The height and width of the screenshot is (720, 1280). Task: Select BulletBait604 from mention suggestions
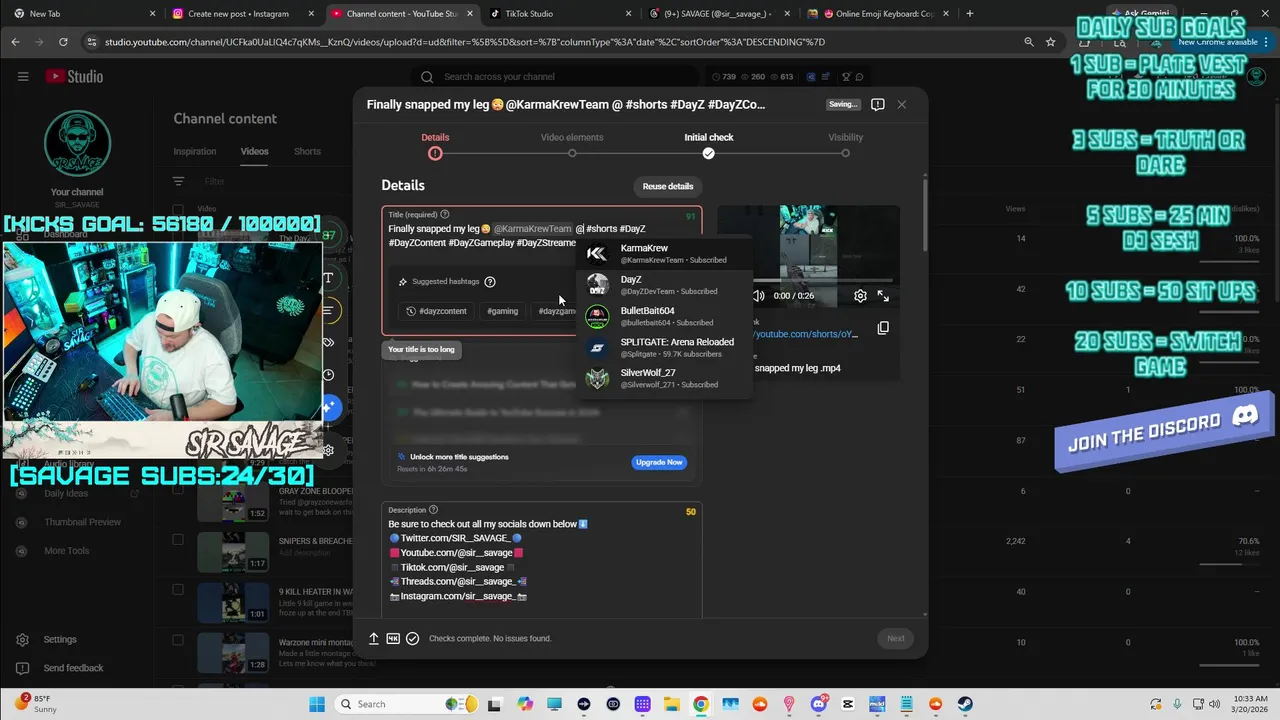point(663,316)
